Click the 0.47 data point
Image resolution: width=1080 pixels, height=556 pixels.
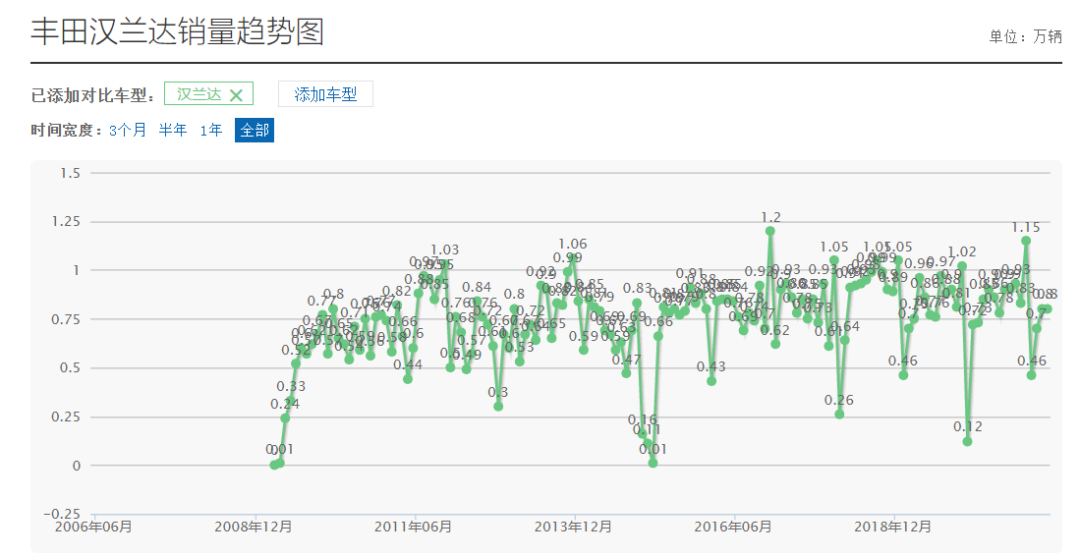click(626, 373)
